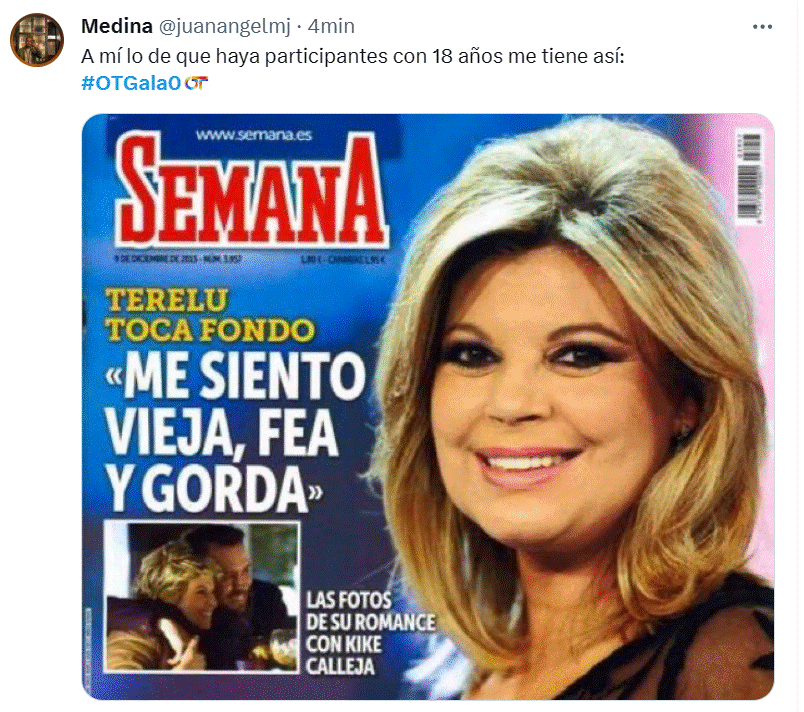
Task: Open the #OTGala0 hashtag
Action: [131, 83]
